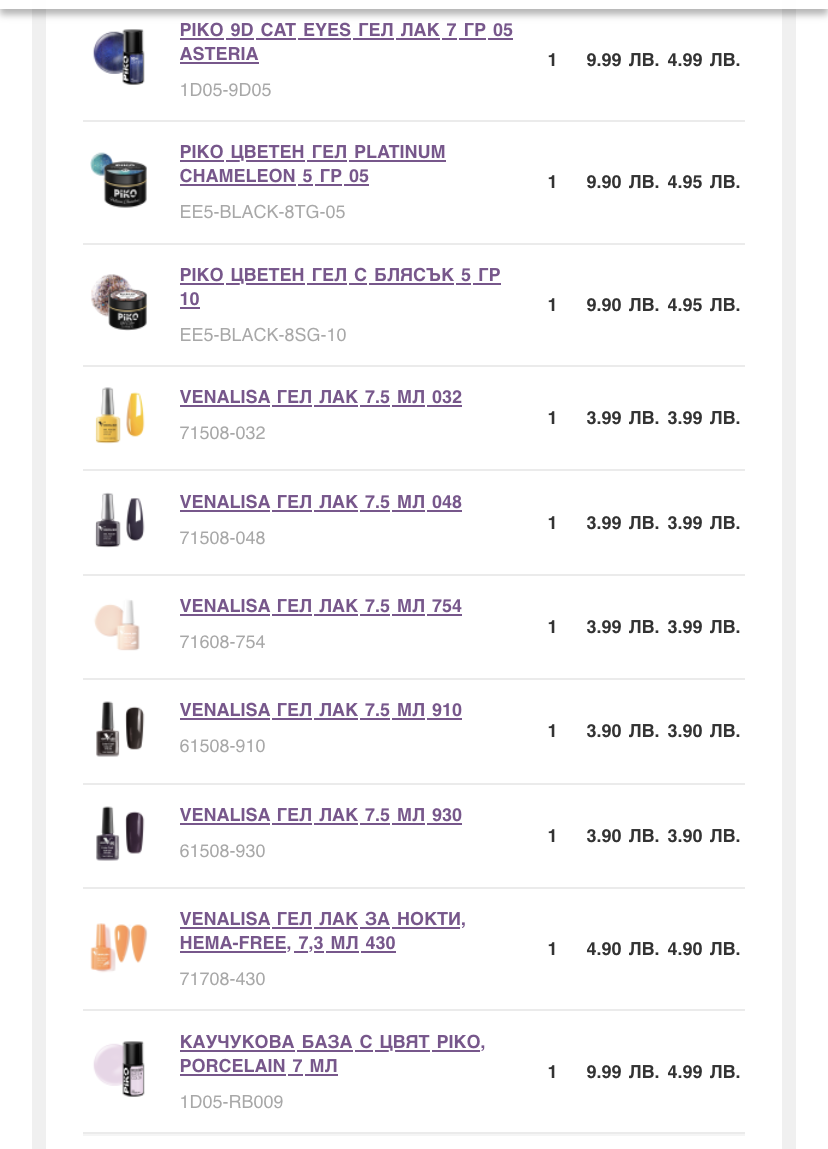Open PIKO glitter color gel 10 link
The image size is (828, 1149).
(340, 287)
